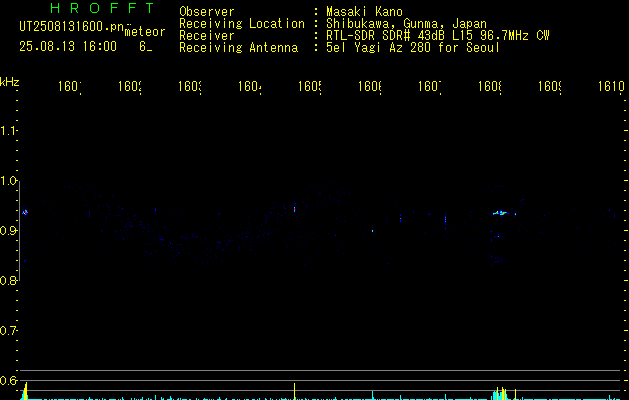Click 5el Yagi Az 280 for Seoul
Image resolution: width=629 pixels, height=400 pixels.
413,48
